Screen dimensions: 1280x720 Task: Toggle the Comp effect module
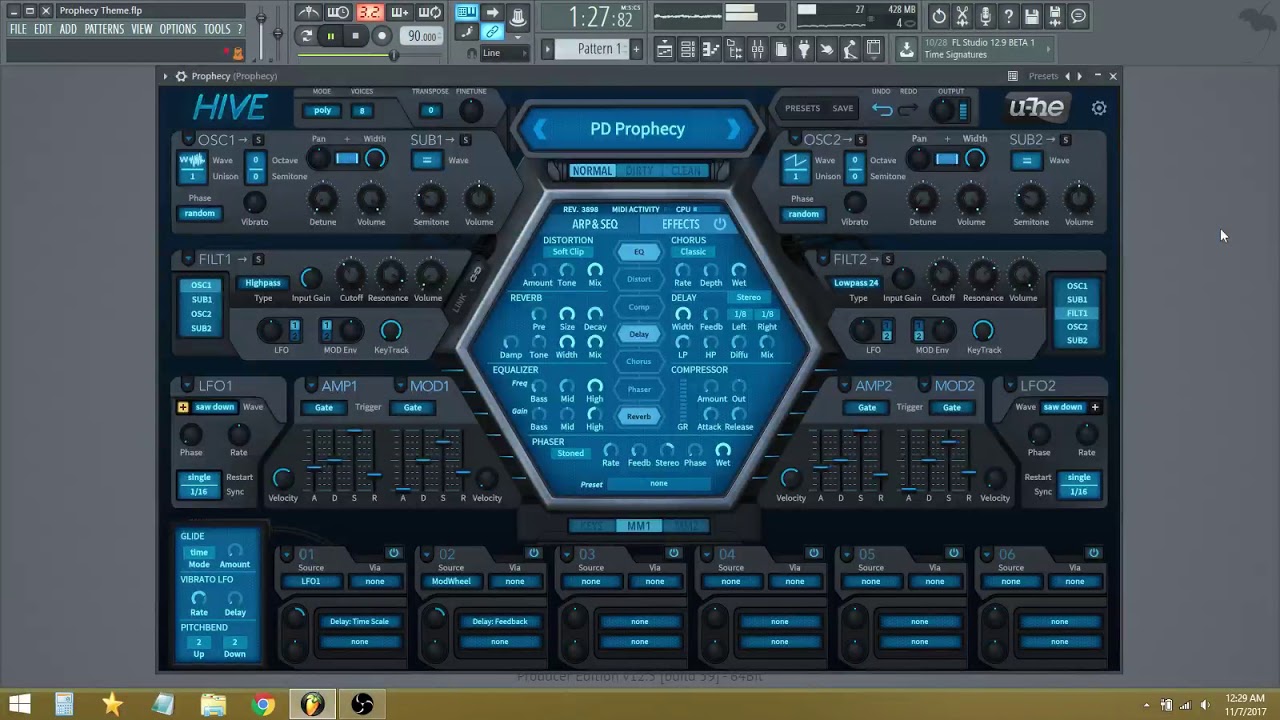pyautogui.click(x=639, y=307)
